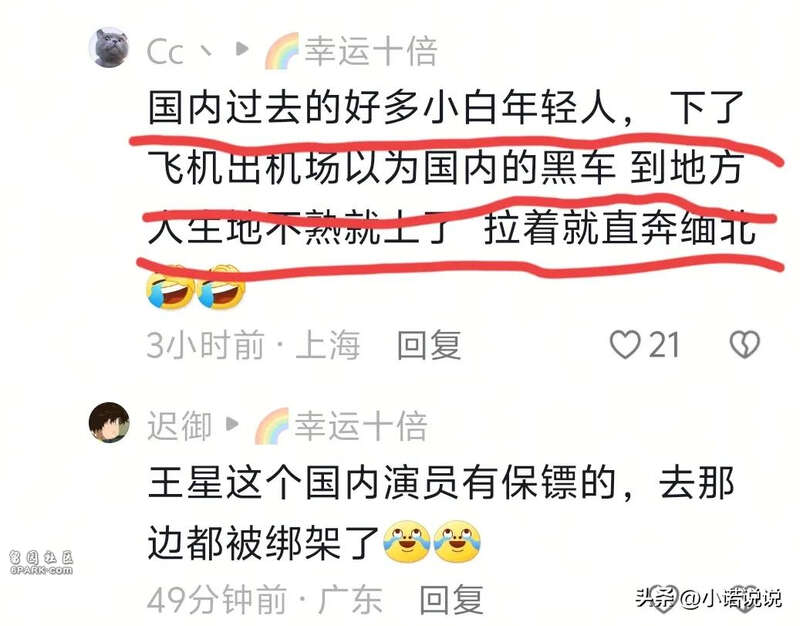Click reply arrow after Cc name

[242, 49]
